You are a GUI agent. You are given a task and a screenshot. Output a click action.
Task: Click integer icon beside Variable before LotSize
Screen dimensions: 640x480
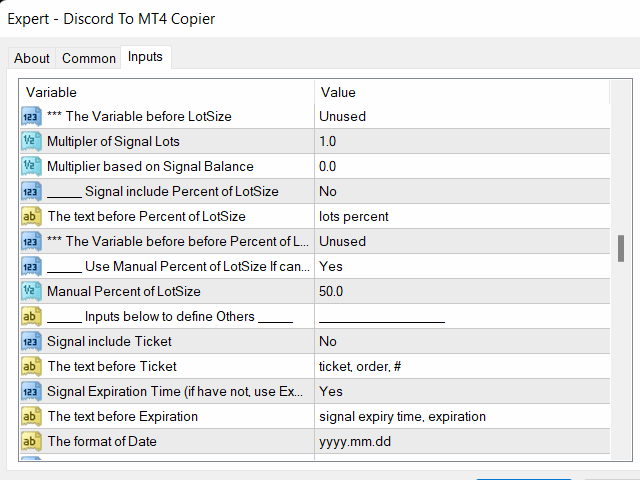[31, 117]
